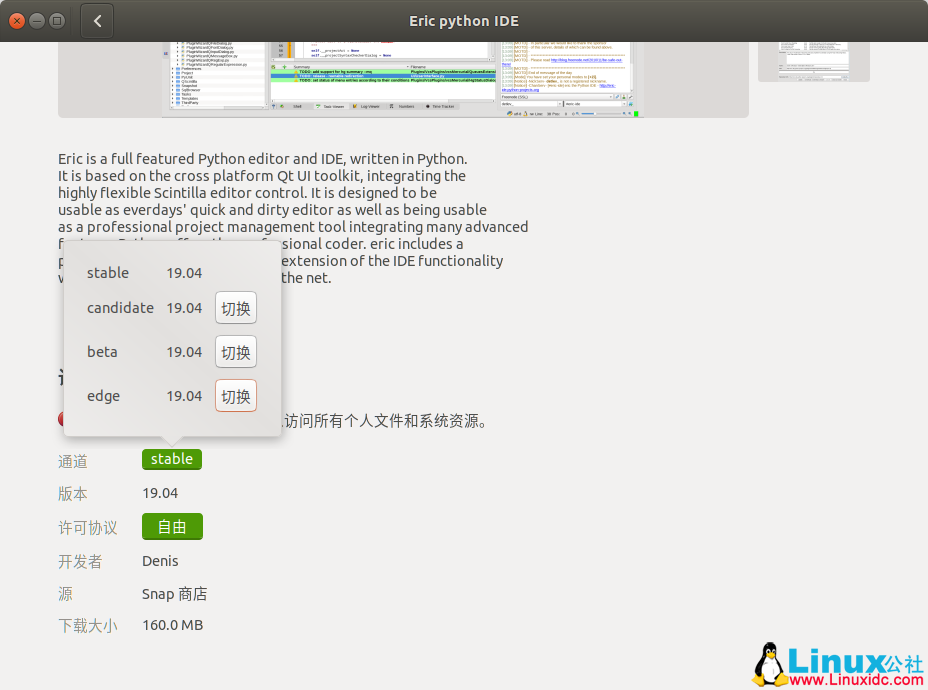Click the 许可协议 license label
The width and height of the screenshot is (928, 690).
(88, 527)
